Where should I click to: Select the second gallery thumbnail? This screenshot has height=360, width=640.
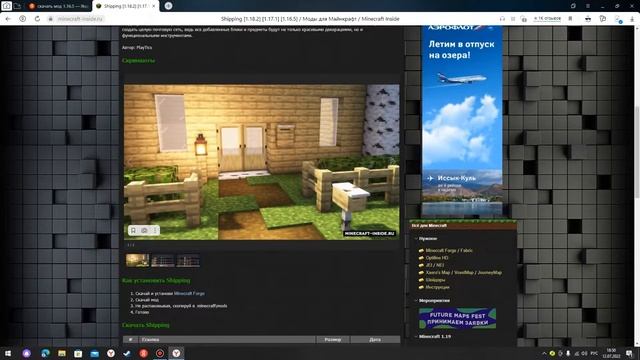(x=162, y=260)
